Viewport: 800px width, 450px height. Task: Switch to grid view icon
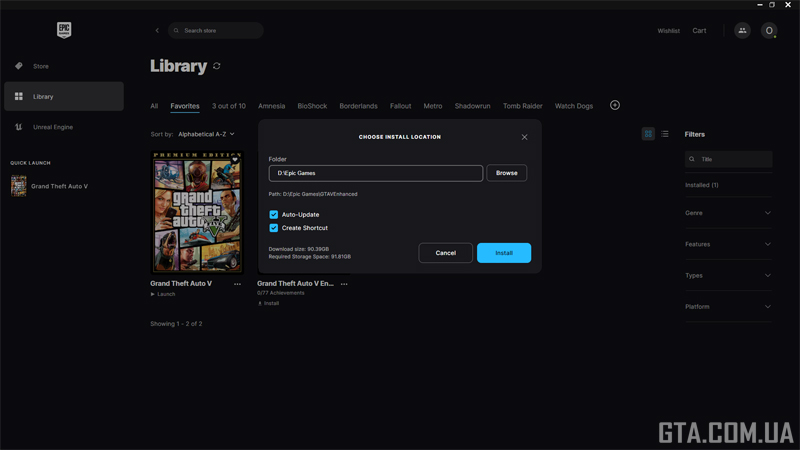[x=648, y=134]
